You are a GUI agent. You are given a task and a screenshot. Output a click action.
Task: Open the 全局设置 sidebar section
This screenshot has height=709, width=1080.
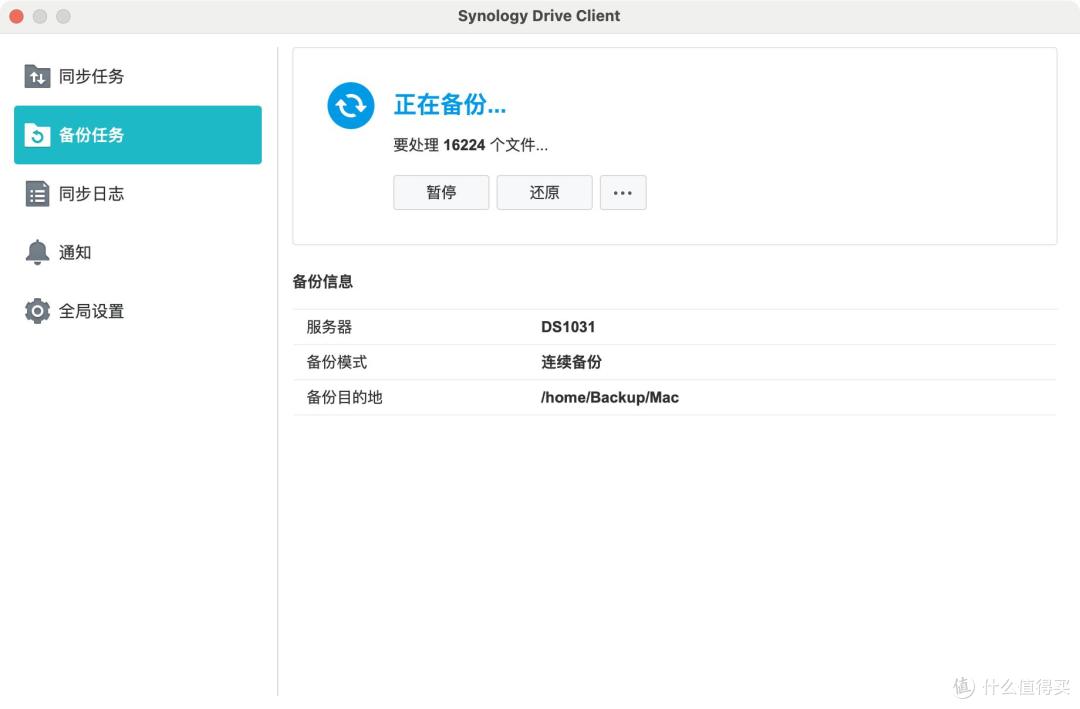138,311
